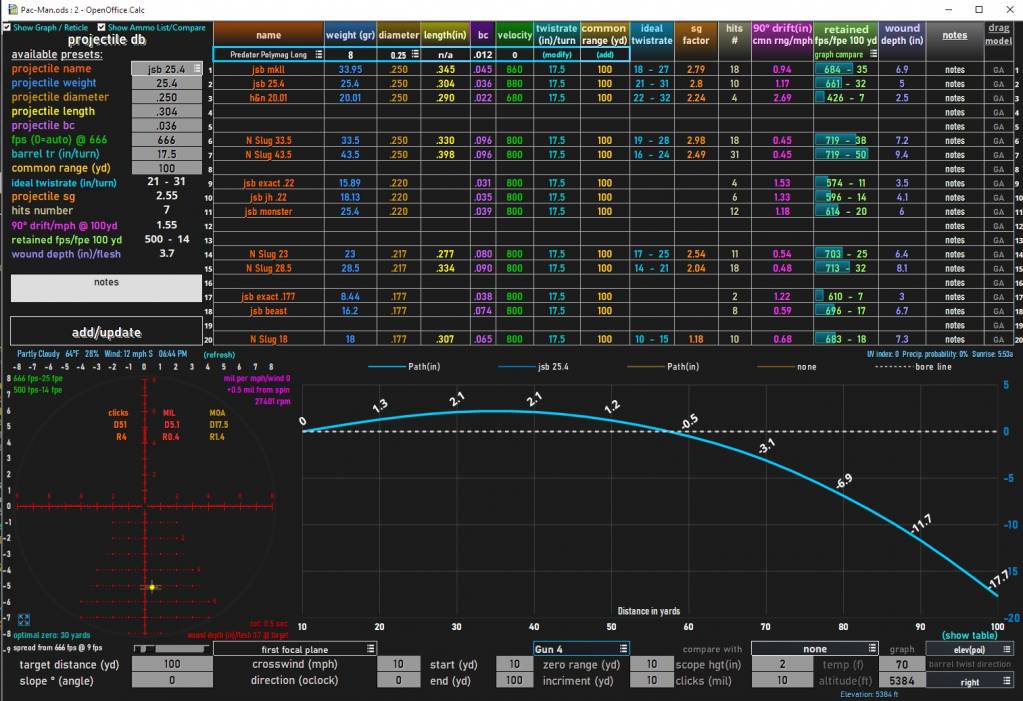Toggle the Show Graph / Reticle checkbox
1023x701 pixels.
point(7,27)
